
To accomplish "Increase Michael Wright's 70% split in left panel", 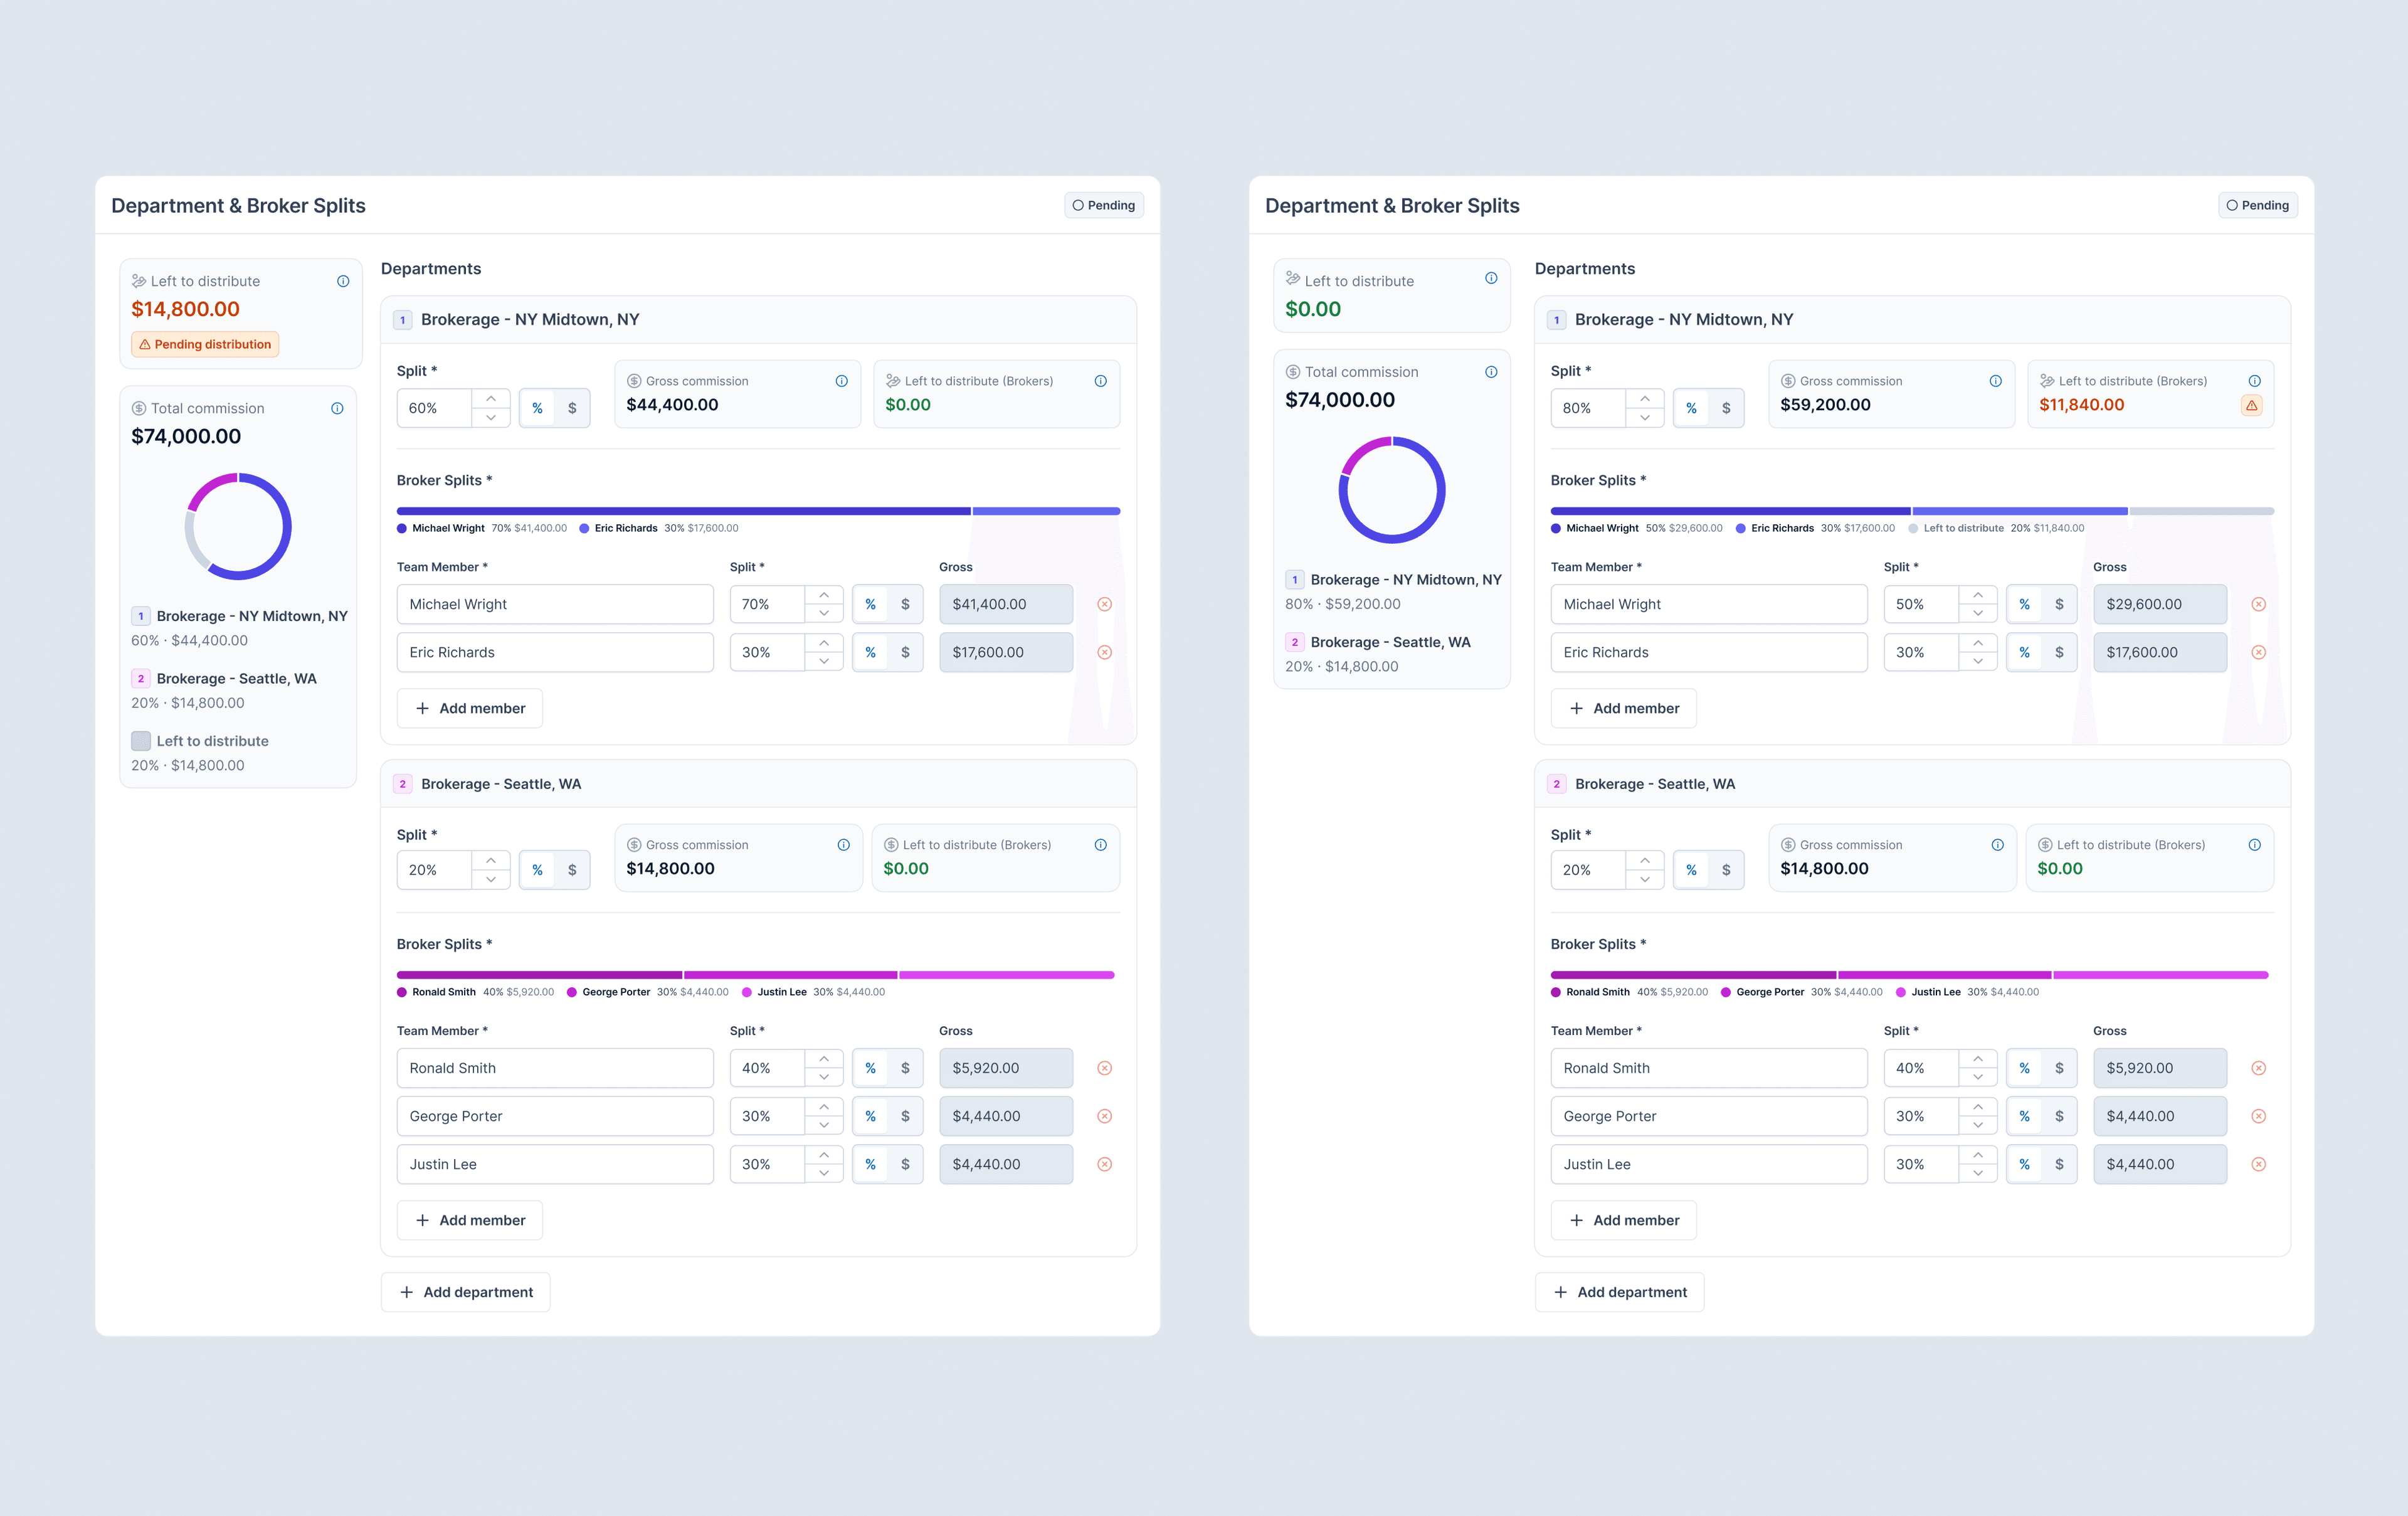I will point(824,594).
